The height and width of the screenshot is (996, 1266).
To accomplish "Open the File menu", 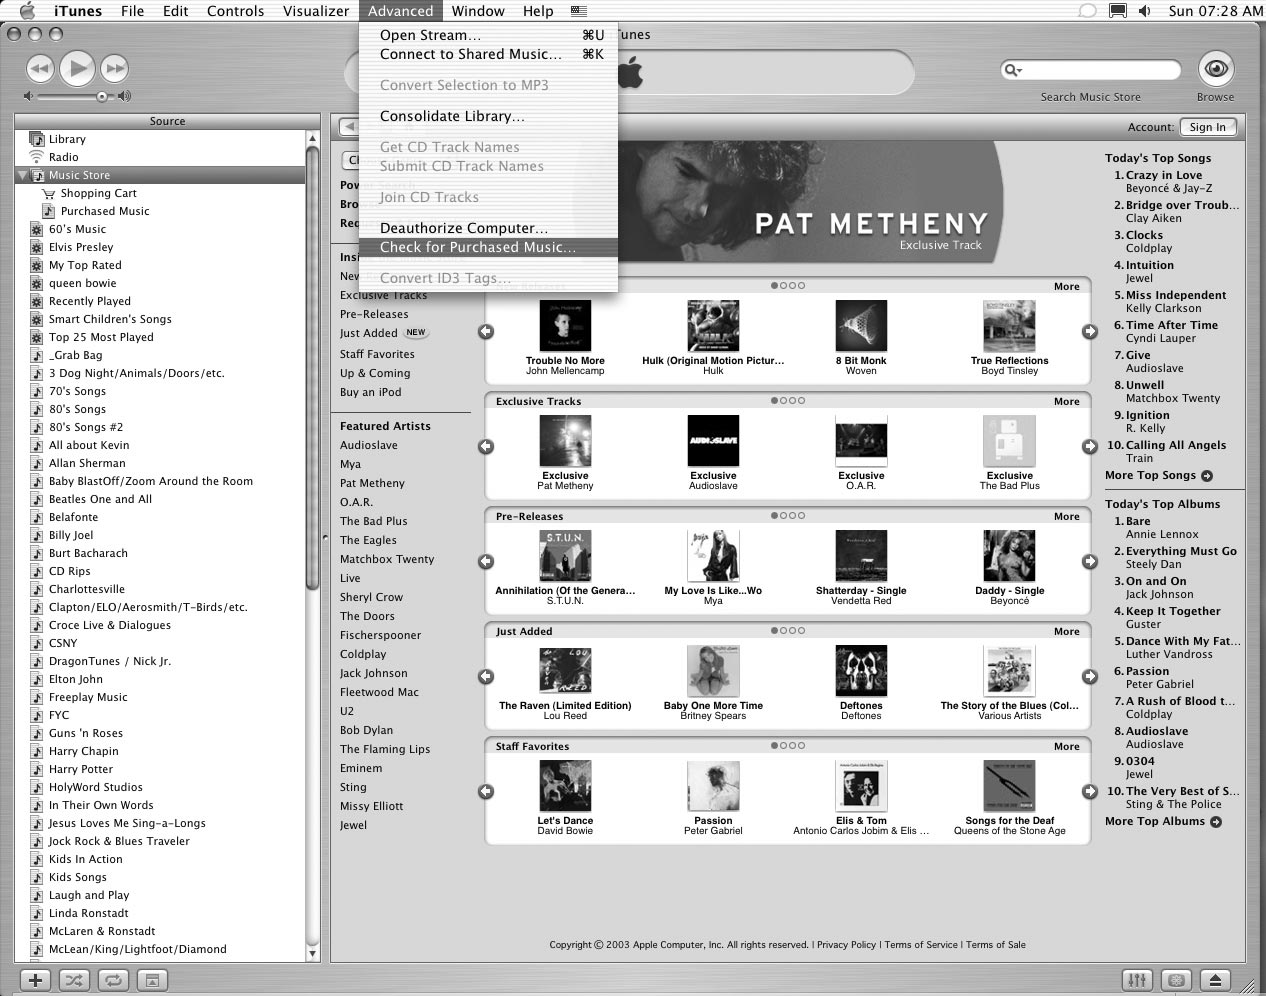I will click(x=132, y=11).
